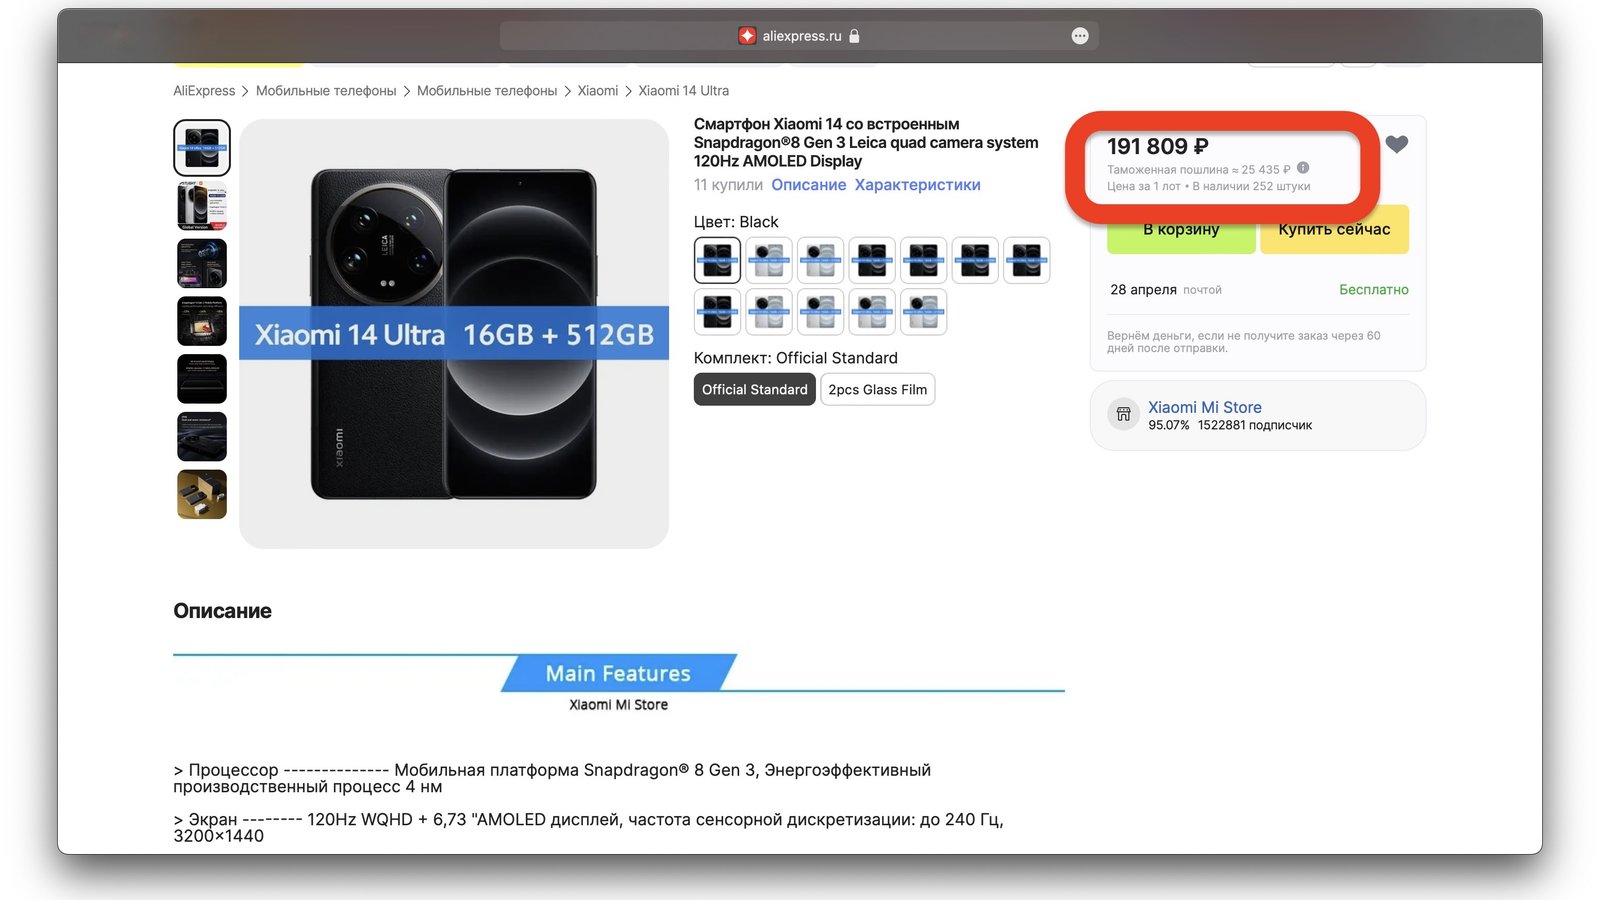This screenshot has height=900, width=1600.
Task: Open the Характеристики anchor link
Action: 918,185
